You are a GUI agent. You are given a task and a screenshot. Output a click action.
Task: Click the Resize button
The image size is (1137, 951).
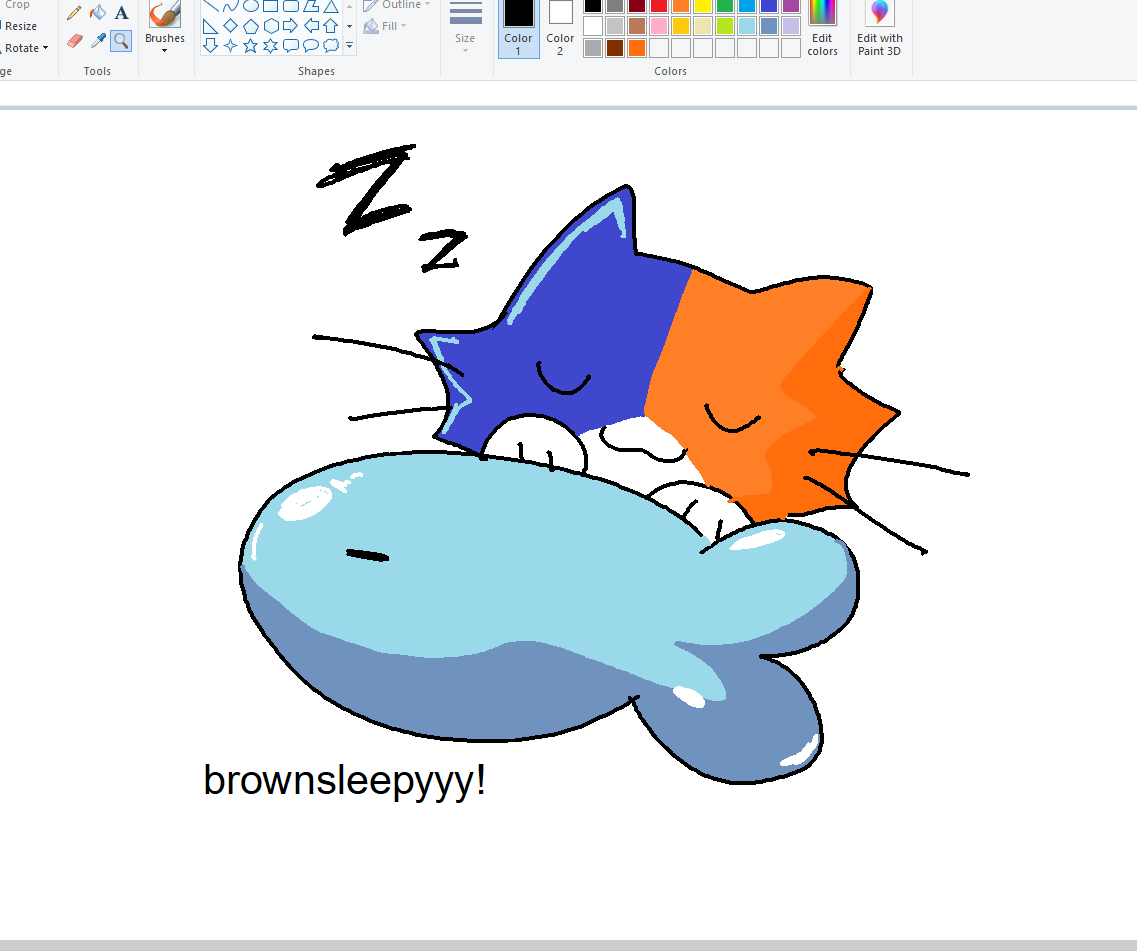[x=20, y=26]
